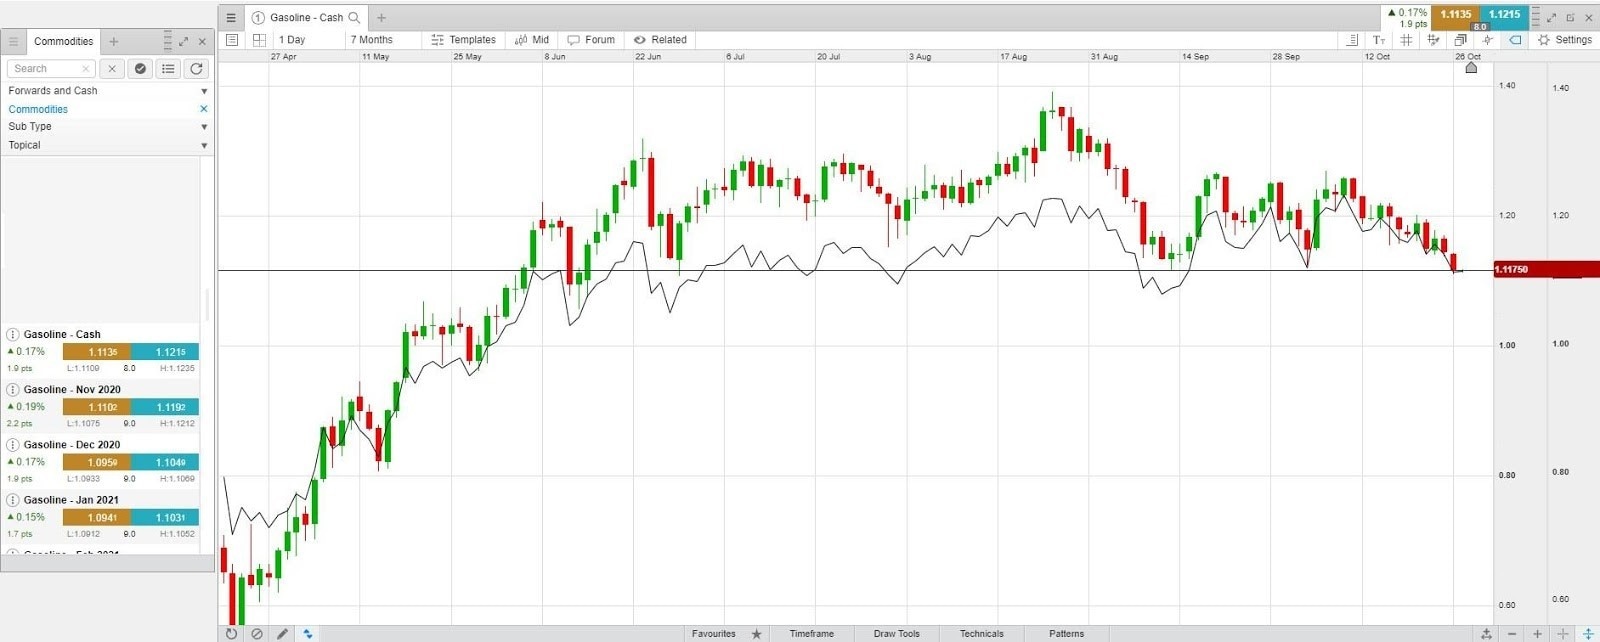1600x642 pixels.
Task: Open the Draw Tools menu
Action: pos(896,633)
